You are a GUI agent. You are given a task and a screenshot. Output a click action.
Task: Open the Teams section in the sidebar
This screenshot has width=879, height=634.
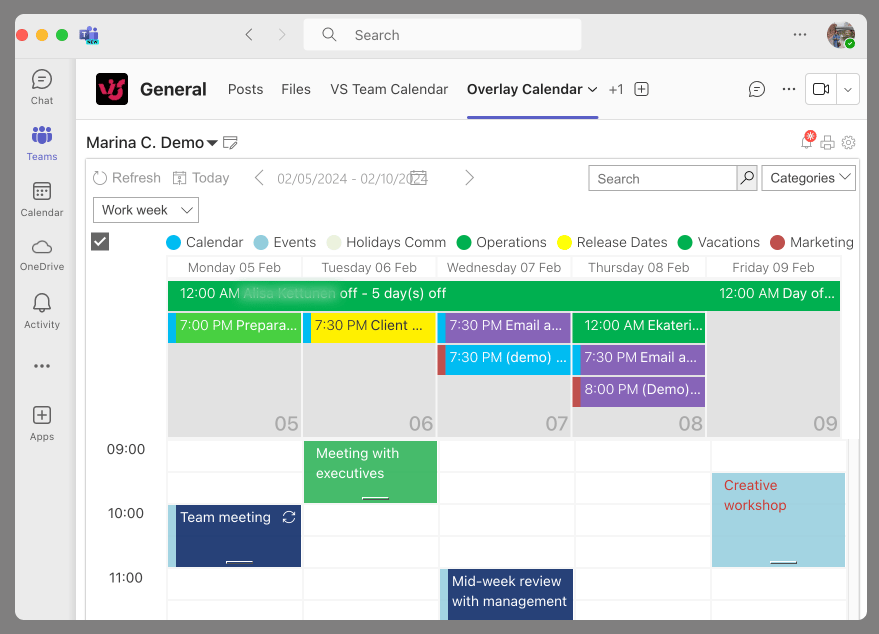tap(41, 144)
